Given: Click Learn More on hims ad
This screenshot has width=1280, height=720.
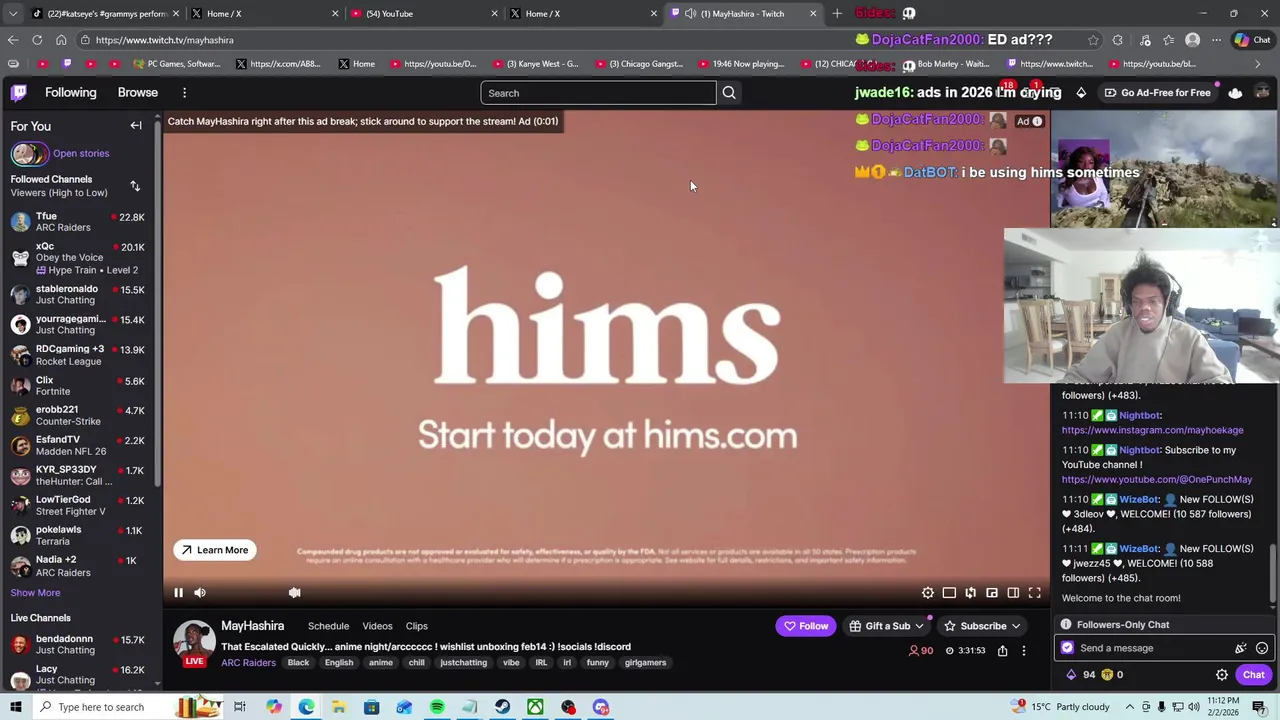Looking at the screenshot, I should pyautogui.click(x=214, y=550).
